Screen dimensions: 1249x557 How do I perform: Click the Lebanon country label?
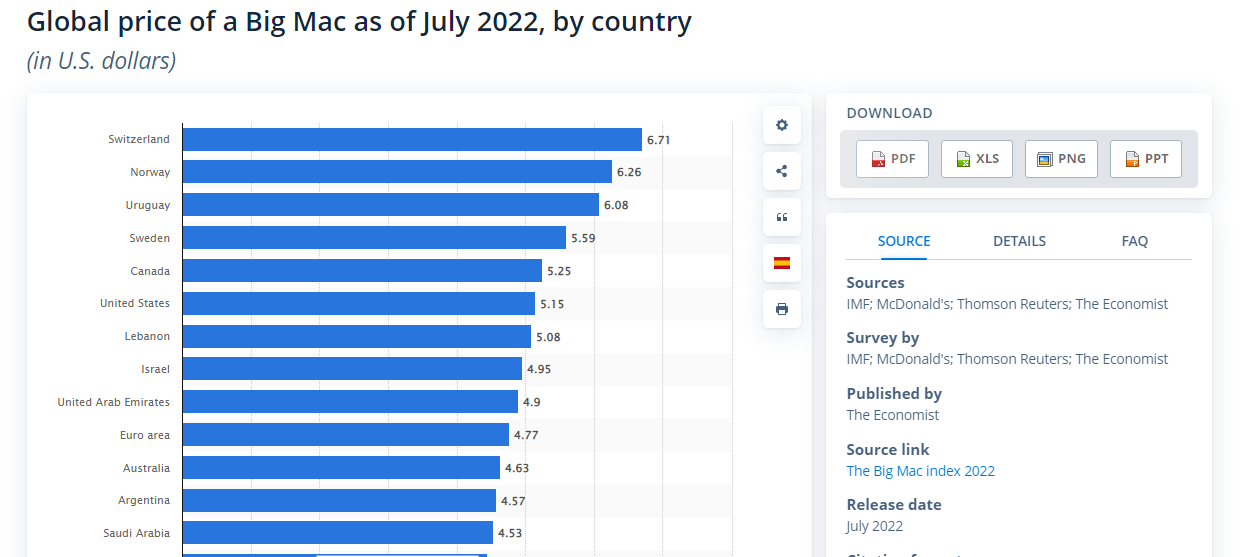point(147,336)
